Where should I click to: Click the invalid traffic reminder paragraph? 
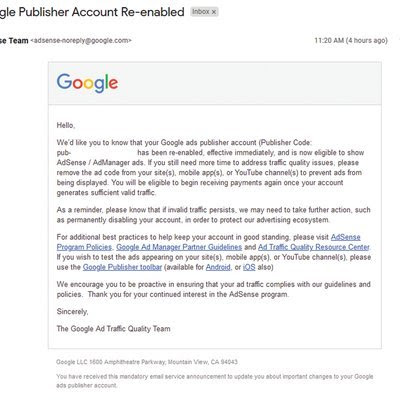213,215
